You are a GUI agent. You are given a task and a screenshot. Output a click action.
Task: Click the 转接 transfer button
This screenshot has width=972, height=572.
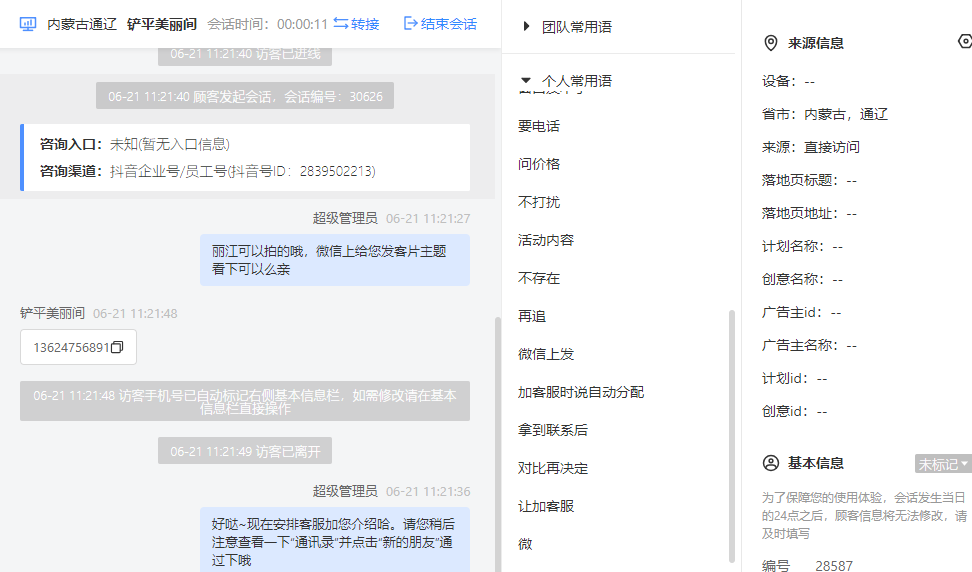pos(356,24)
